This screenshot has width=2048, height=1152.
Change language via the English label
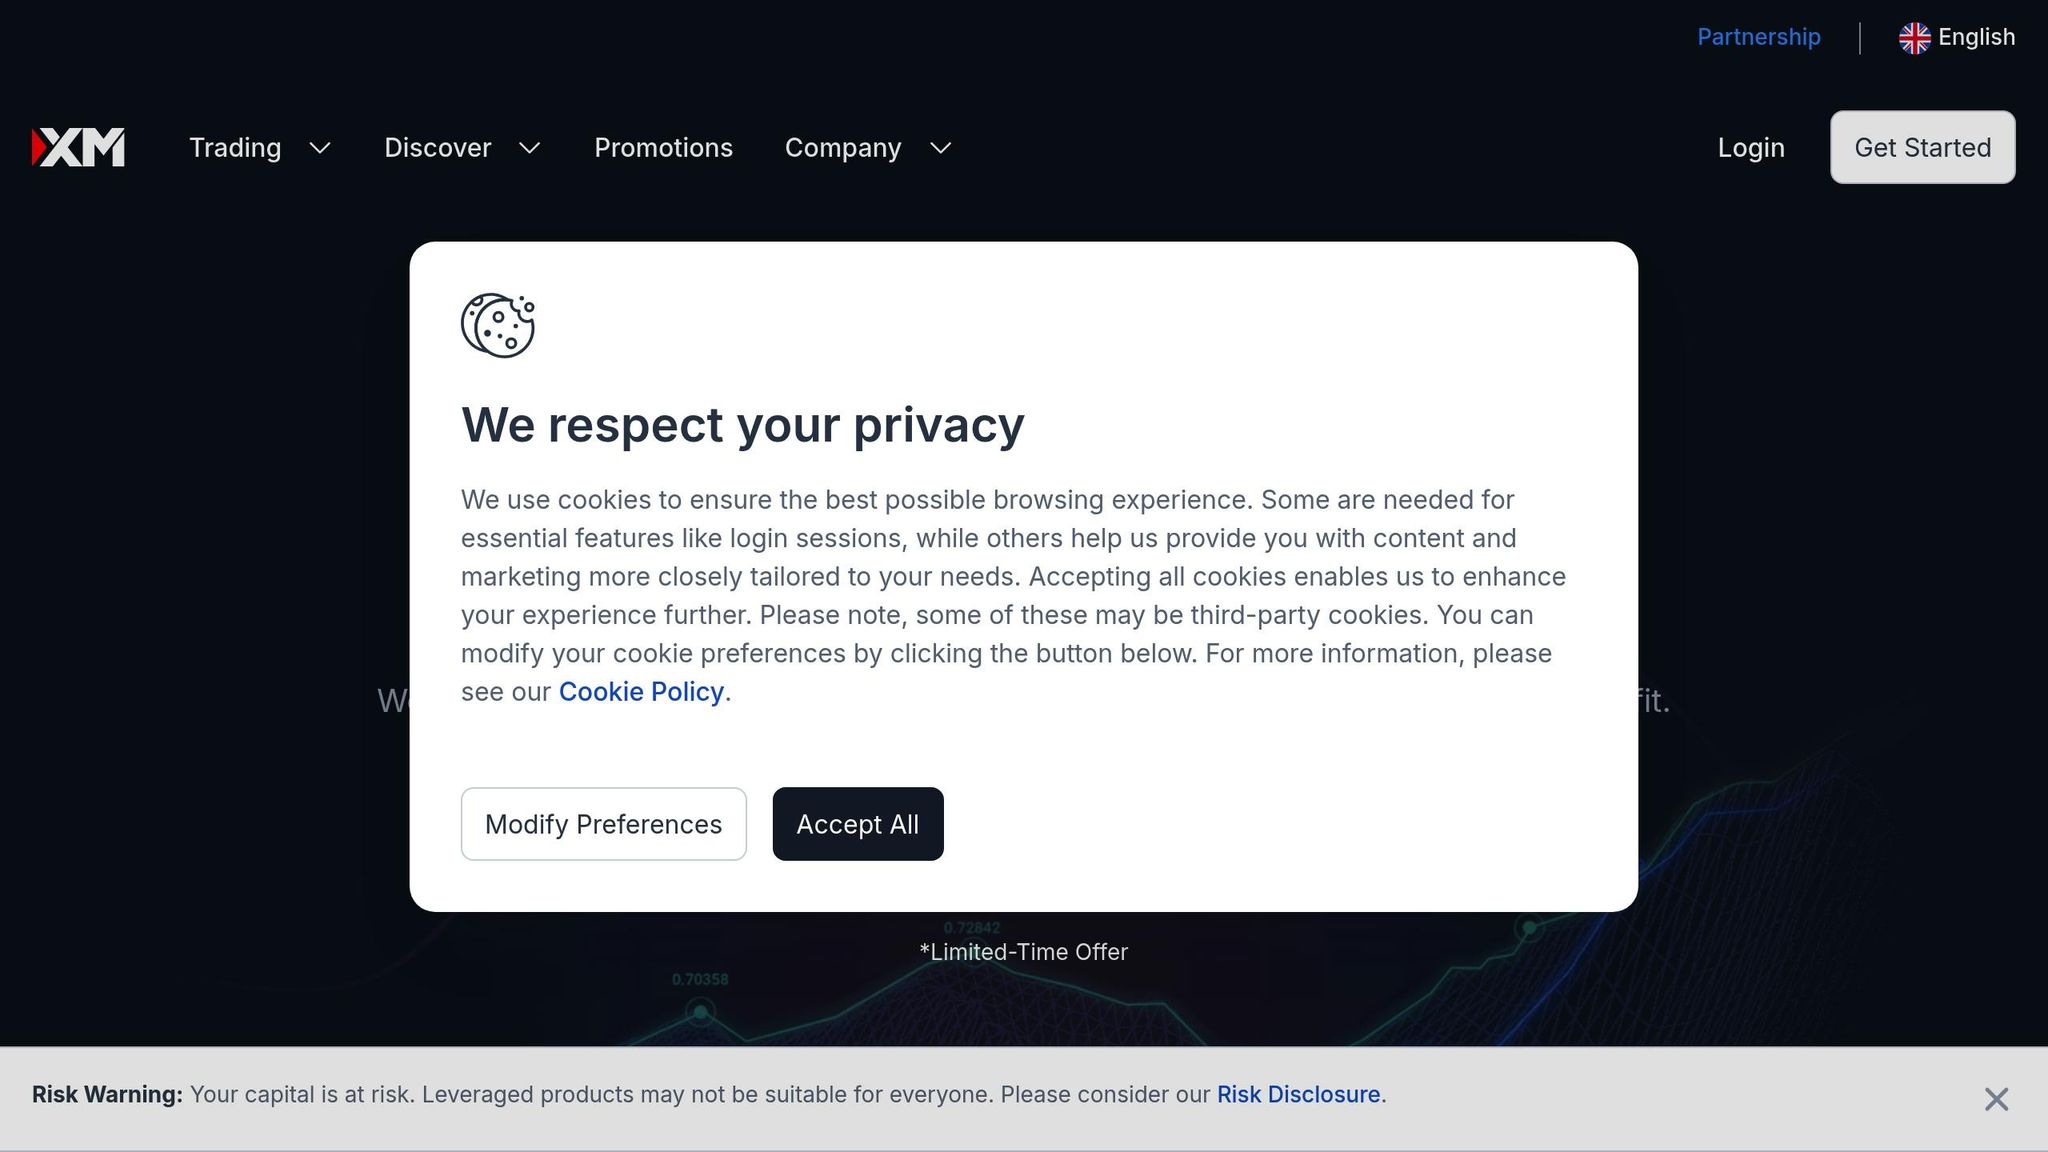pos(1976,37)
